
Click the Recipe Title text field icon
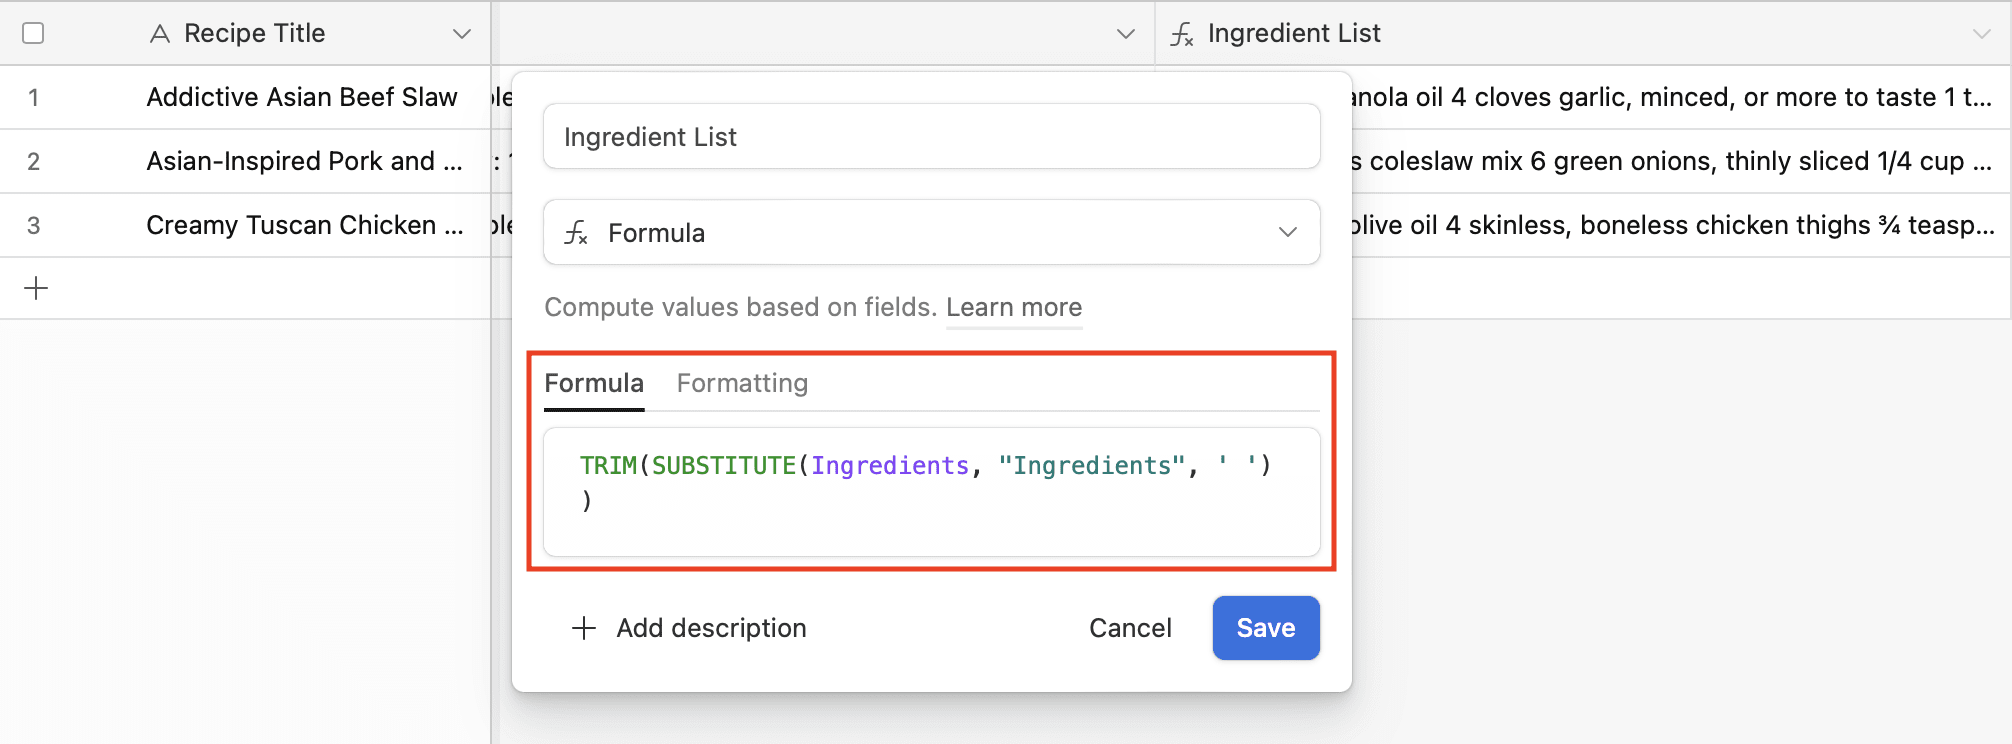[159, 34]
